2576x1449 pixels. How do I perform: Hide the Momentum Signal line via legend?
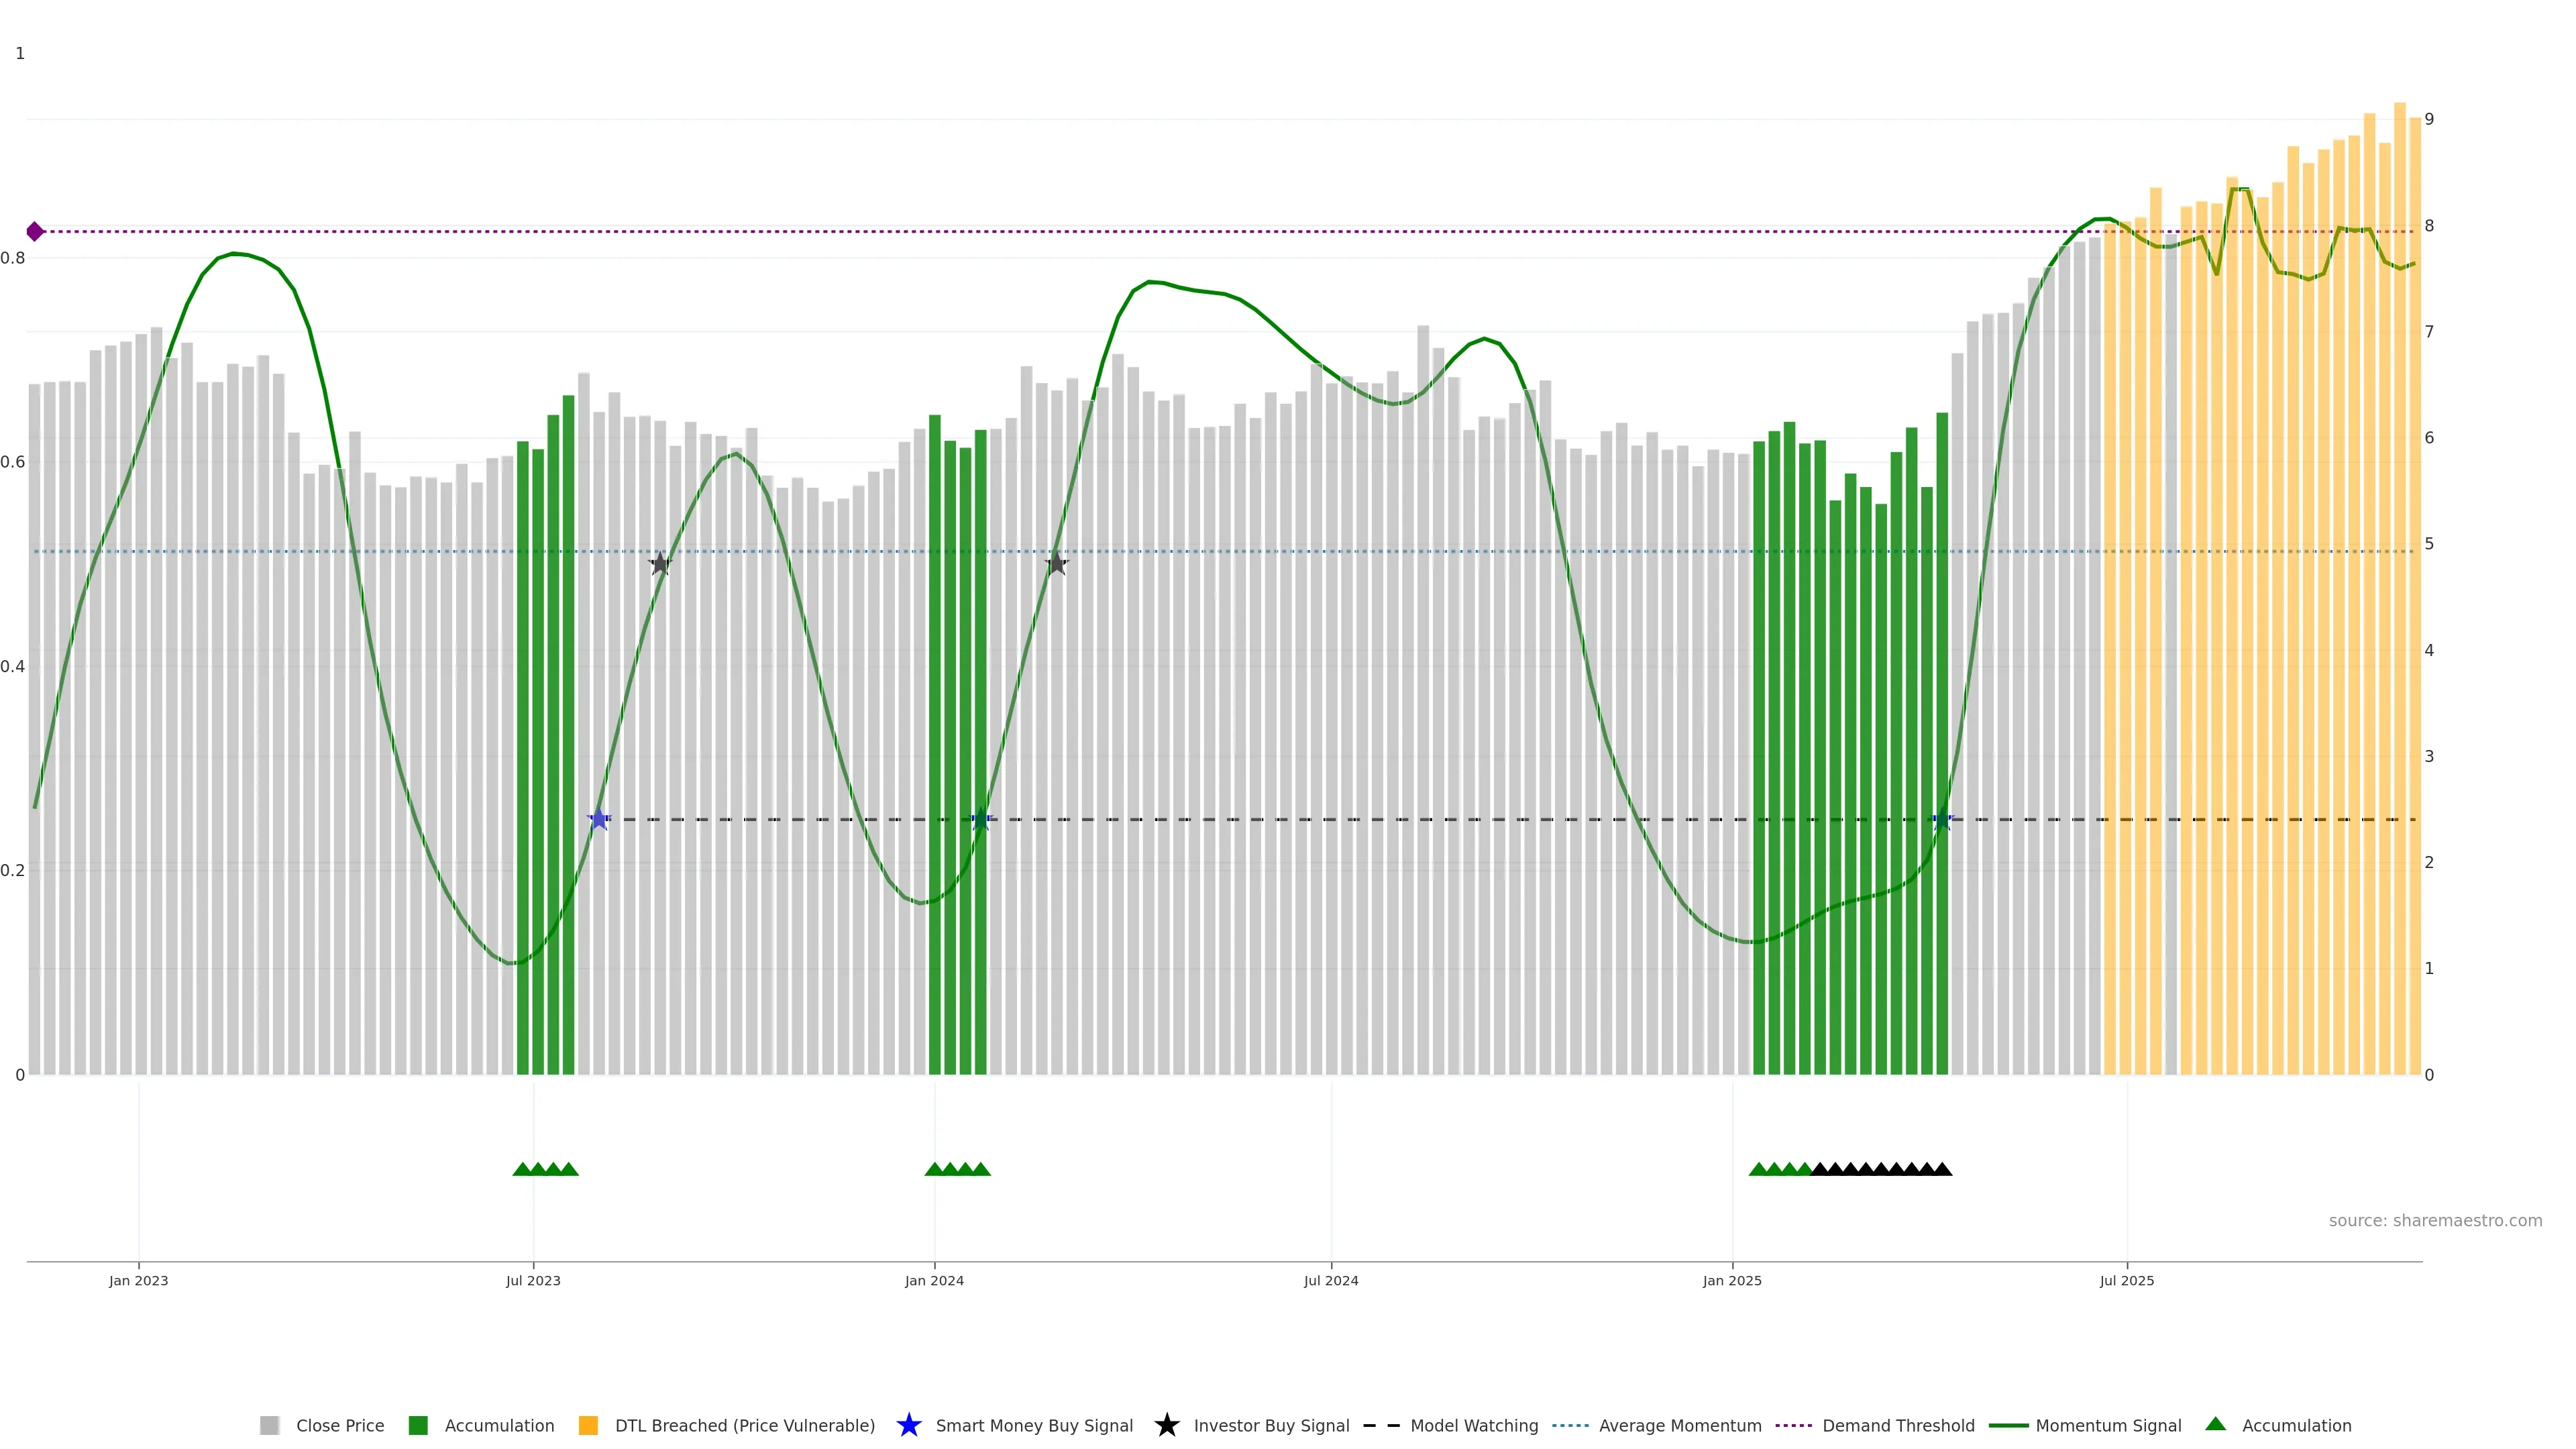coord(2108,1426)
